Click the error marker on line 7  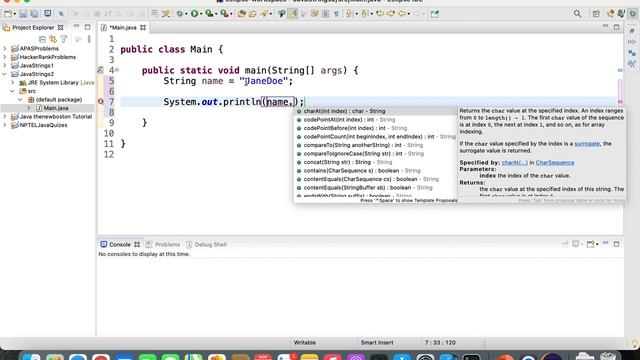point(101,102)
